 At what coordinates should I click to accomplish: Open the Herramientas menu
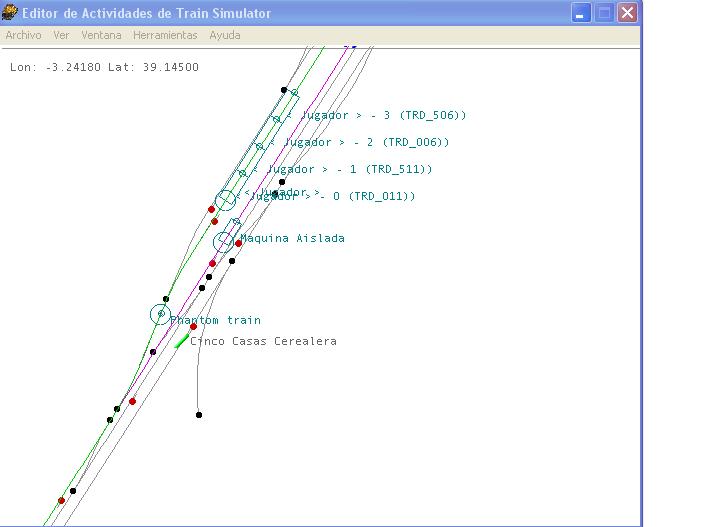[165, 35]
